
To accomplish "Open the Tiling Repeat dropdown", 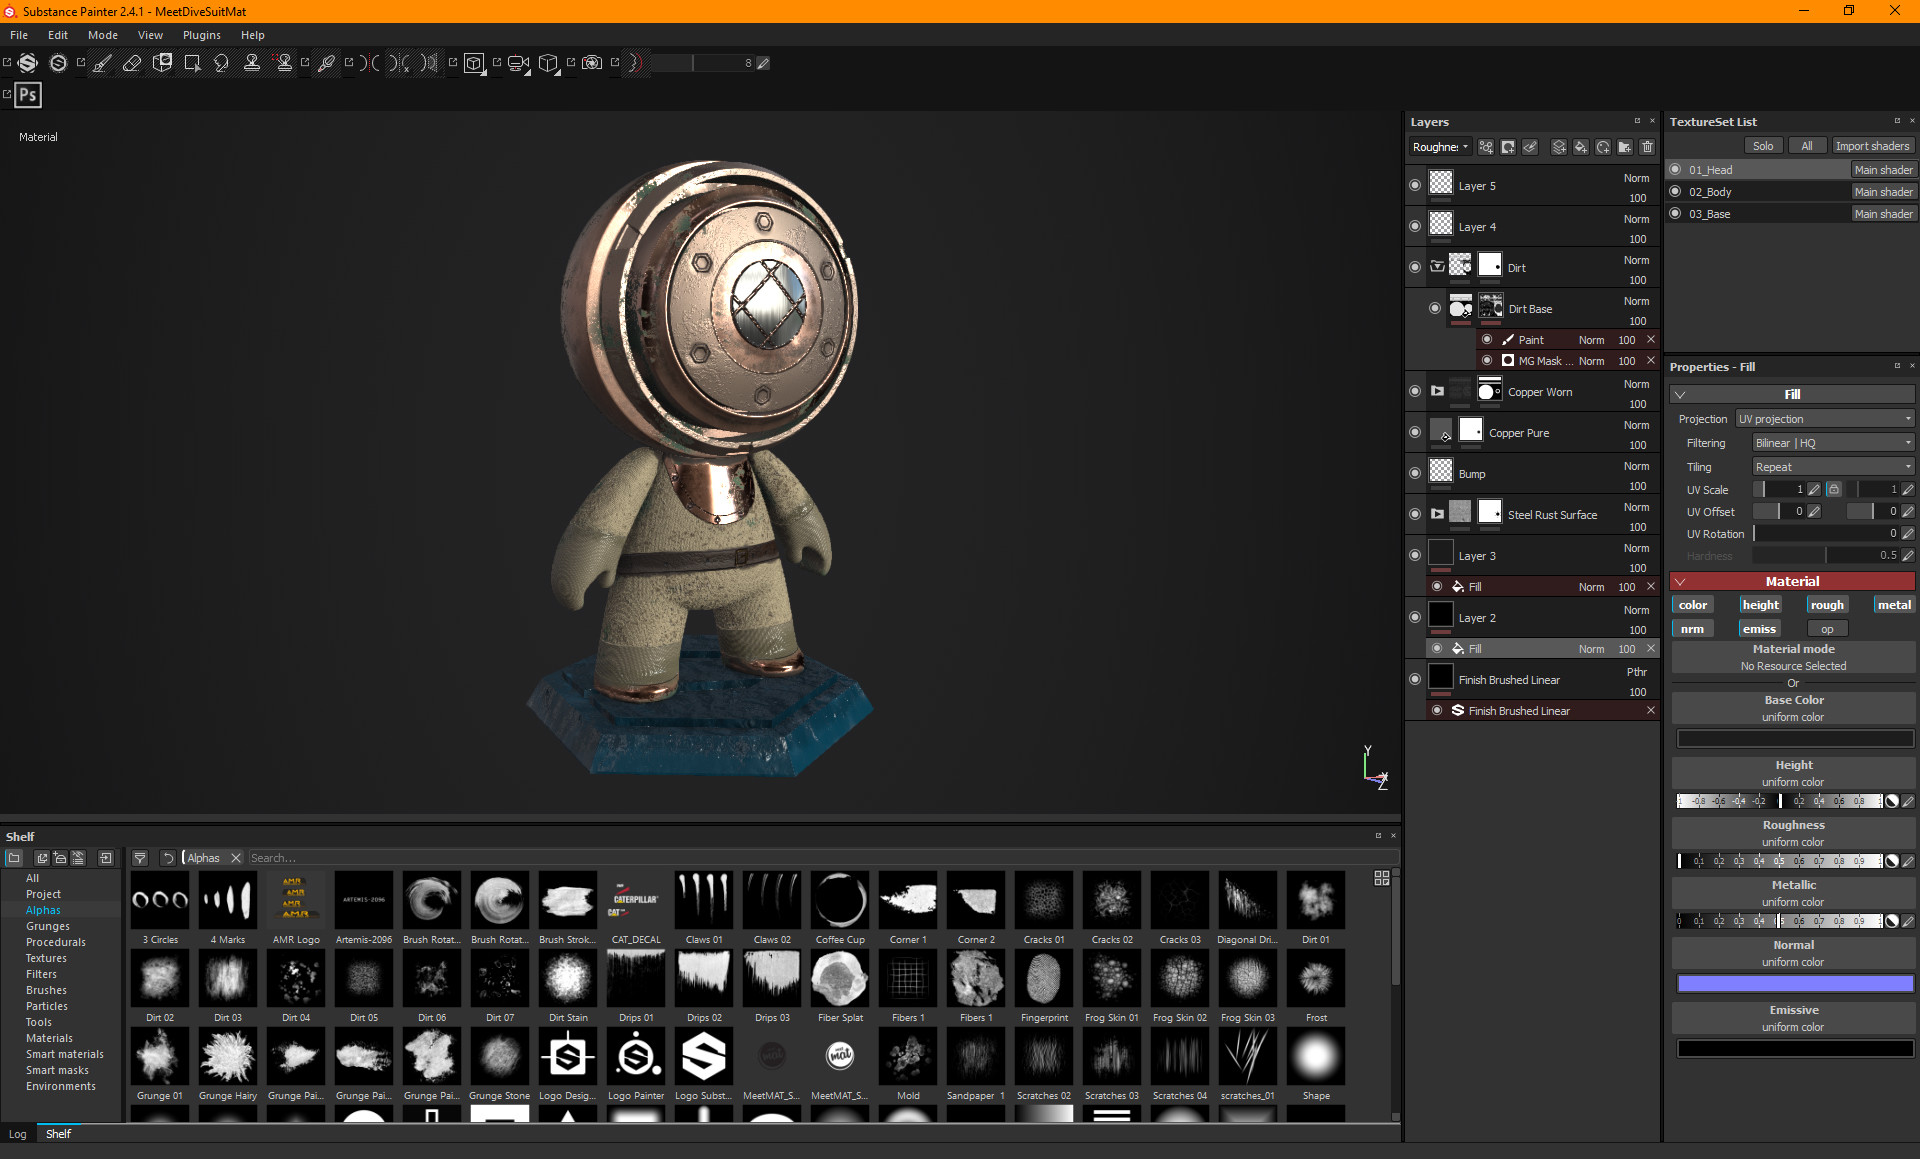I will tap(1833, 467).
